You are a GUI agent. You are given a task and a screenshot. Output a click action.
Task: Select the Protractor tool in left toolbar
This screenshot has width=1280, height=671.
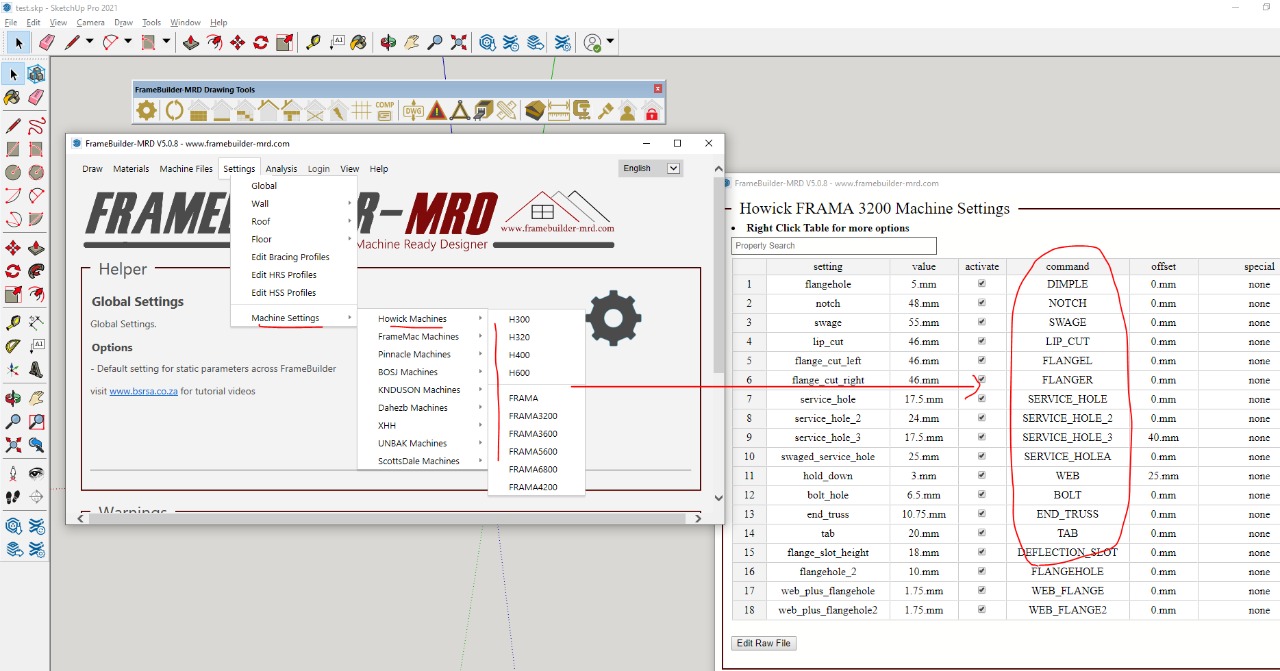[12, 346]
